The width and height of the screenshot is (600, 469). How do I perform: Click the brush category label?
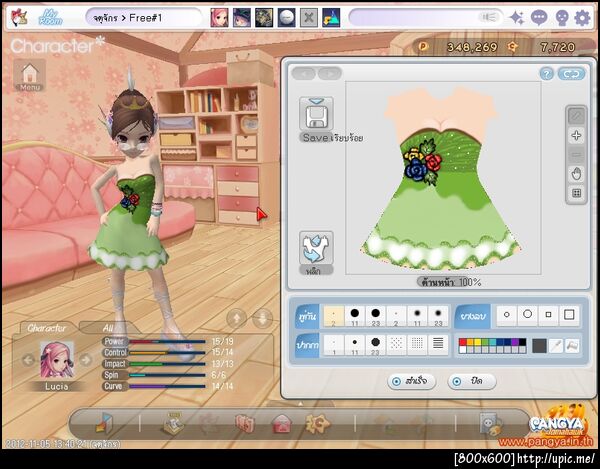pos(307,316)
